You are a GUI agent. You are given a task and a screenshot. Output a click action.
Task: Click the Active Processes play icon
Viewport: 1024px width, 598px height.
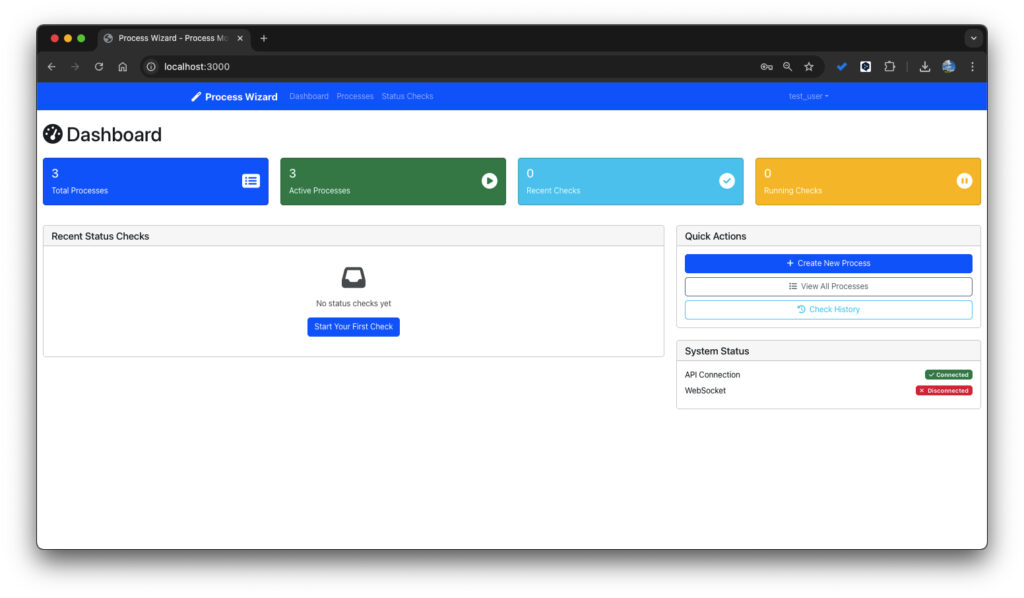click(x=489, y=181)
